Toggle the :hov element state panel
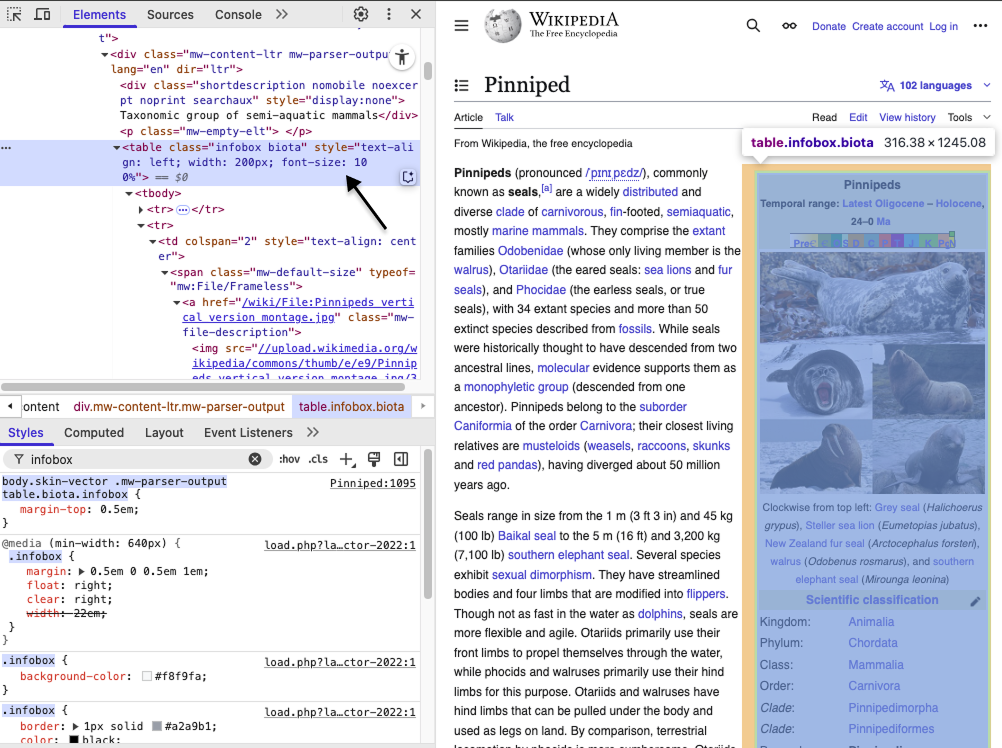Viewport: 1002px width, 748px height. (x=289, y=459)
